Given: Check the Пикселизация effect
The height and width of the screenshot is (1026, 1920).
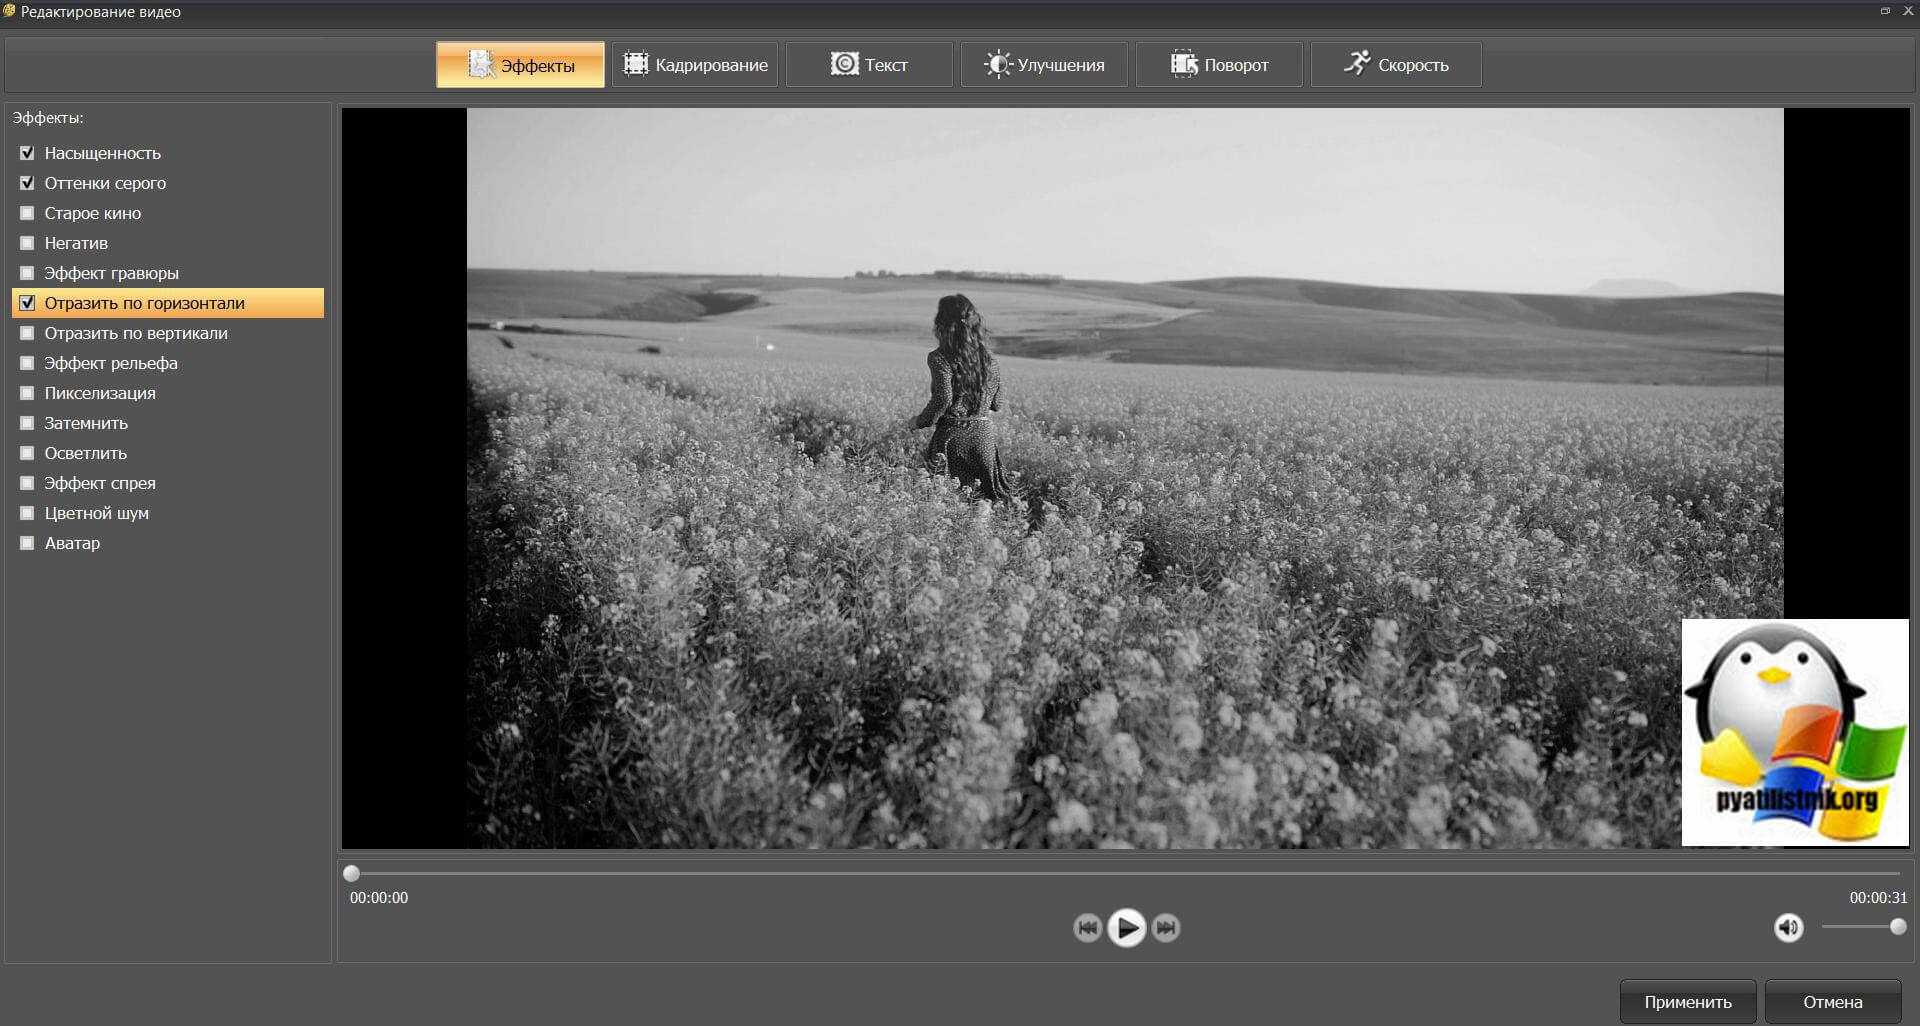Looking at the screenshot, I should click(x=27, y=393).
